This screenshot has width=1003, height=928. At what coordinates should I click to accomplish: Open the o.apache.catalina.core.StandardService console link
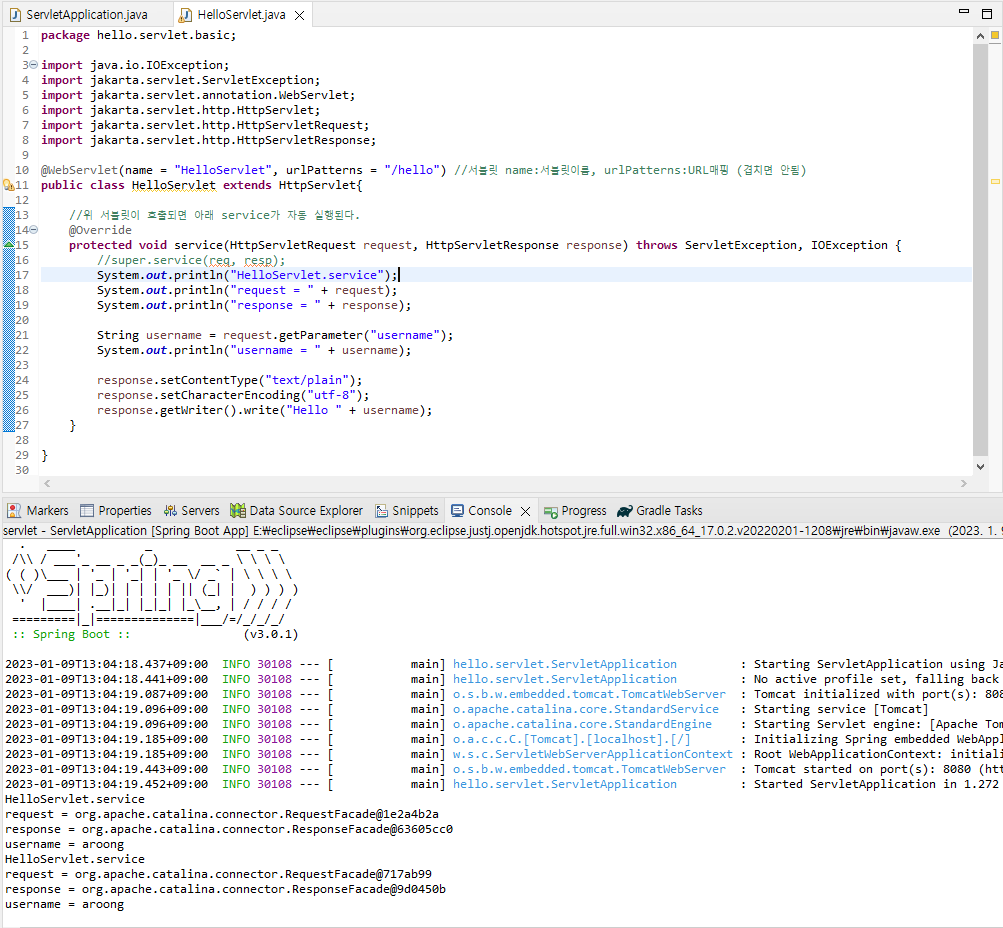click(586, 709)
